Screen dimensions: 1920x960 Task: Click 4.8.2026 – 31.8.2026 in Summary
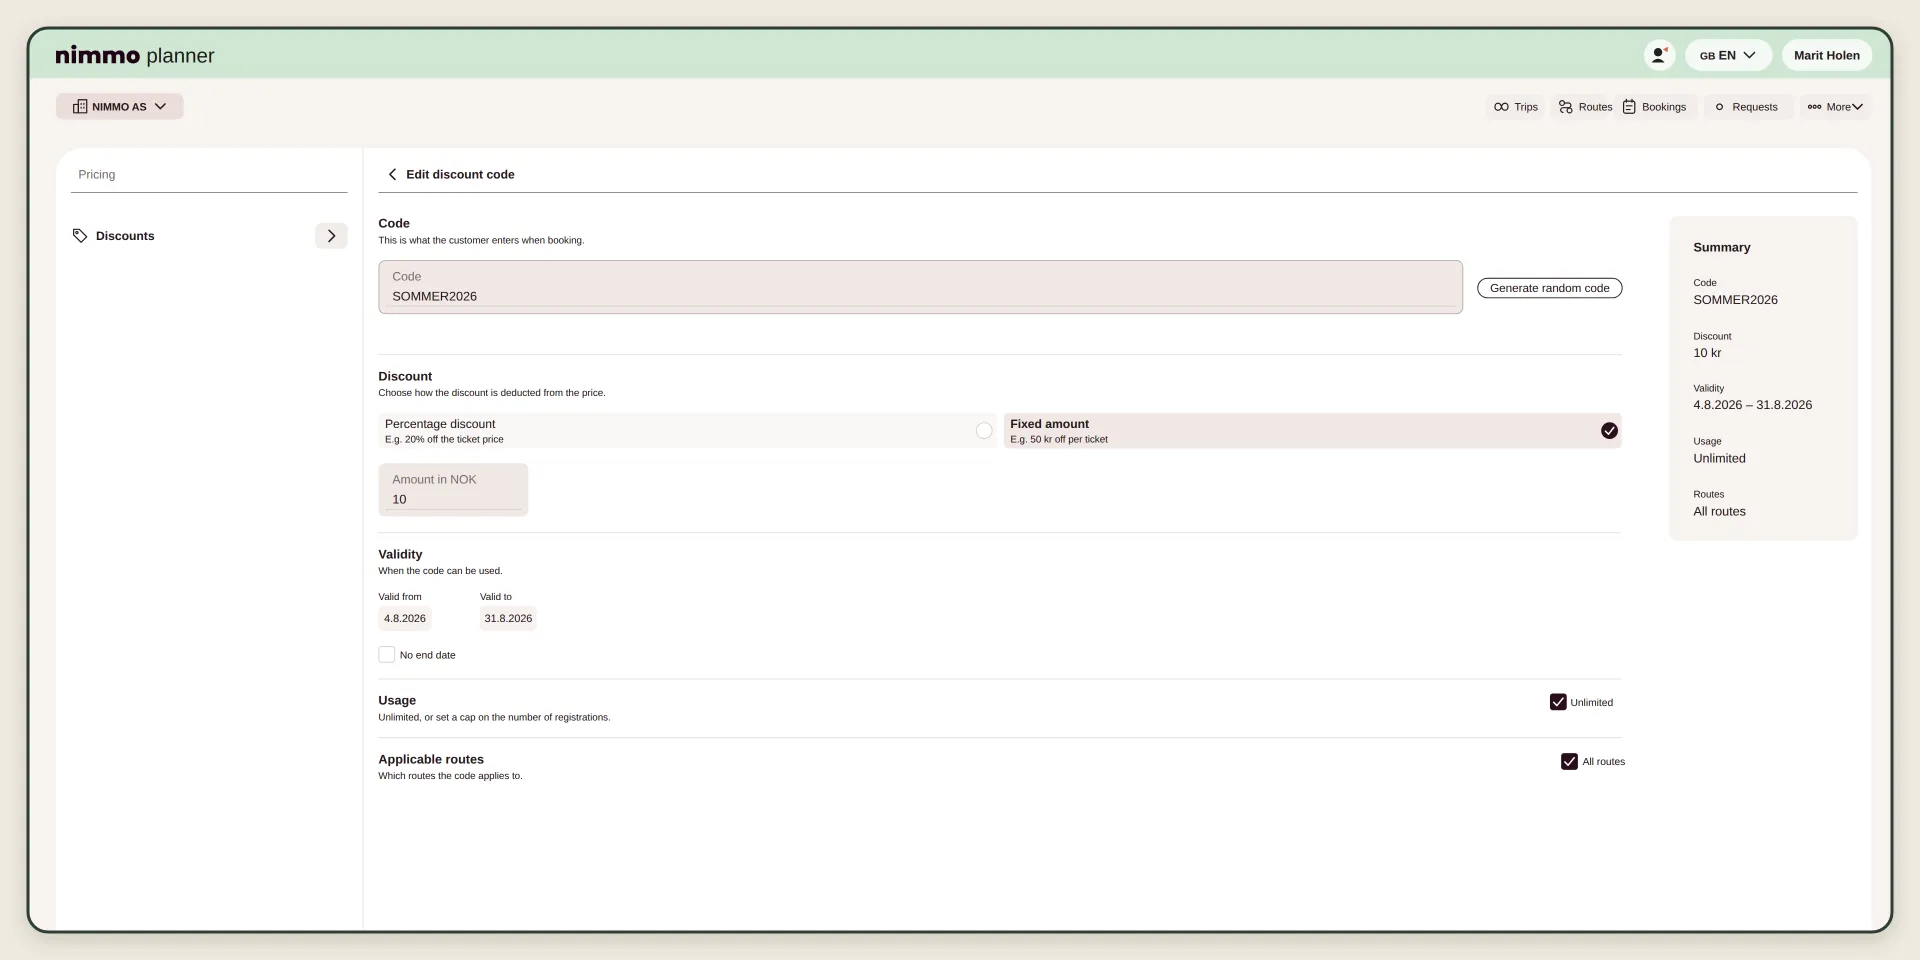[1752, 405]
